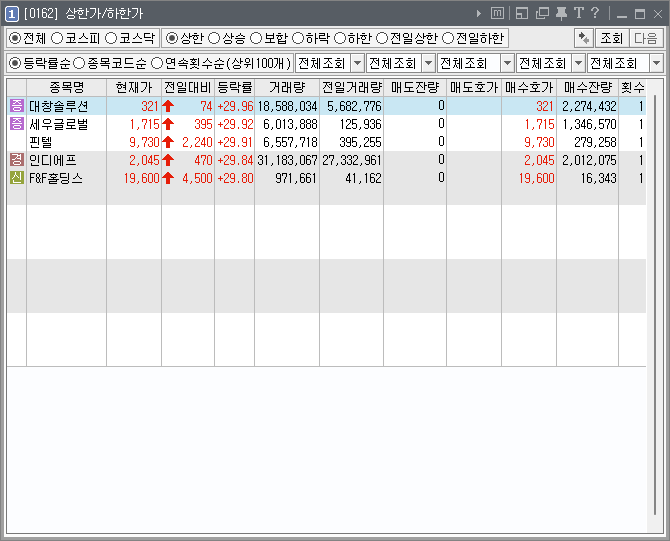Select the 전체 market radio button
The height and width of the screenshot is (541, 670).
15,38
